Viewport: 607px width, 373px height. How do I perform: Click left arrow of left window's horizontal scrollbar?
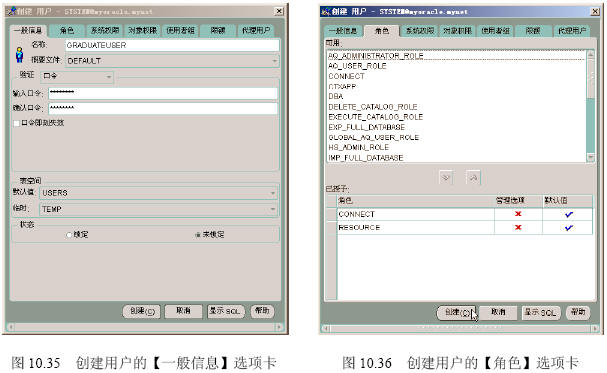10,327
